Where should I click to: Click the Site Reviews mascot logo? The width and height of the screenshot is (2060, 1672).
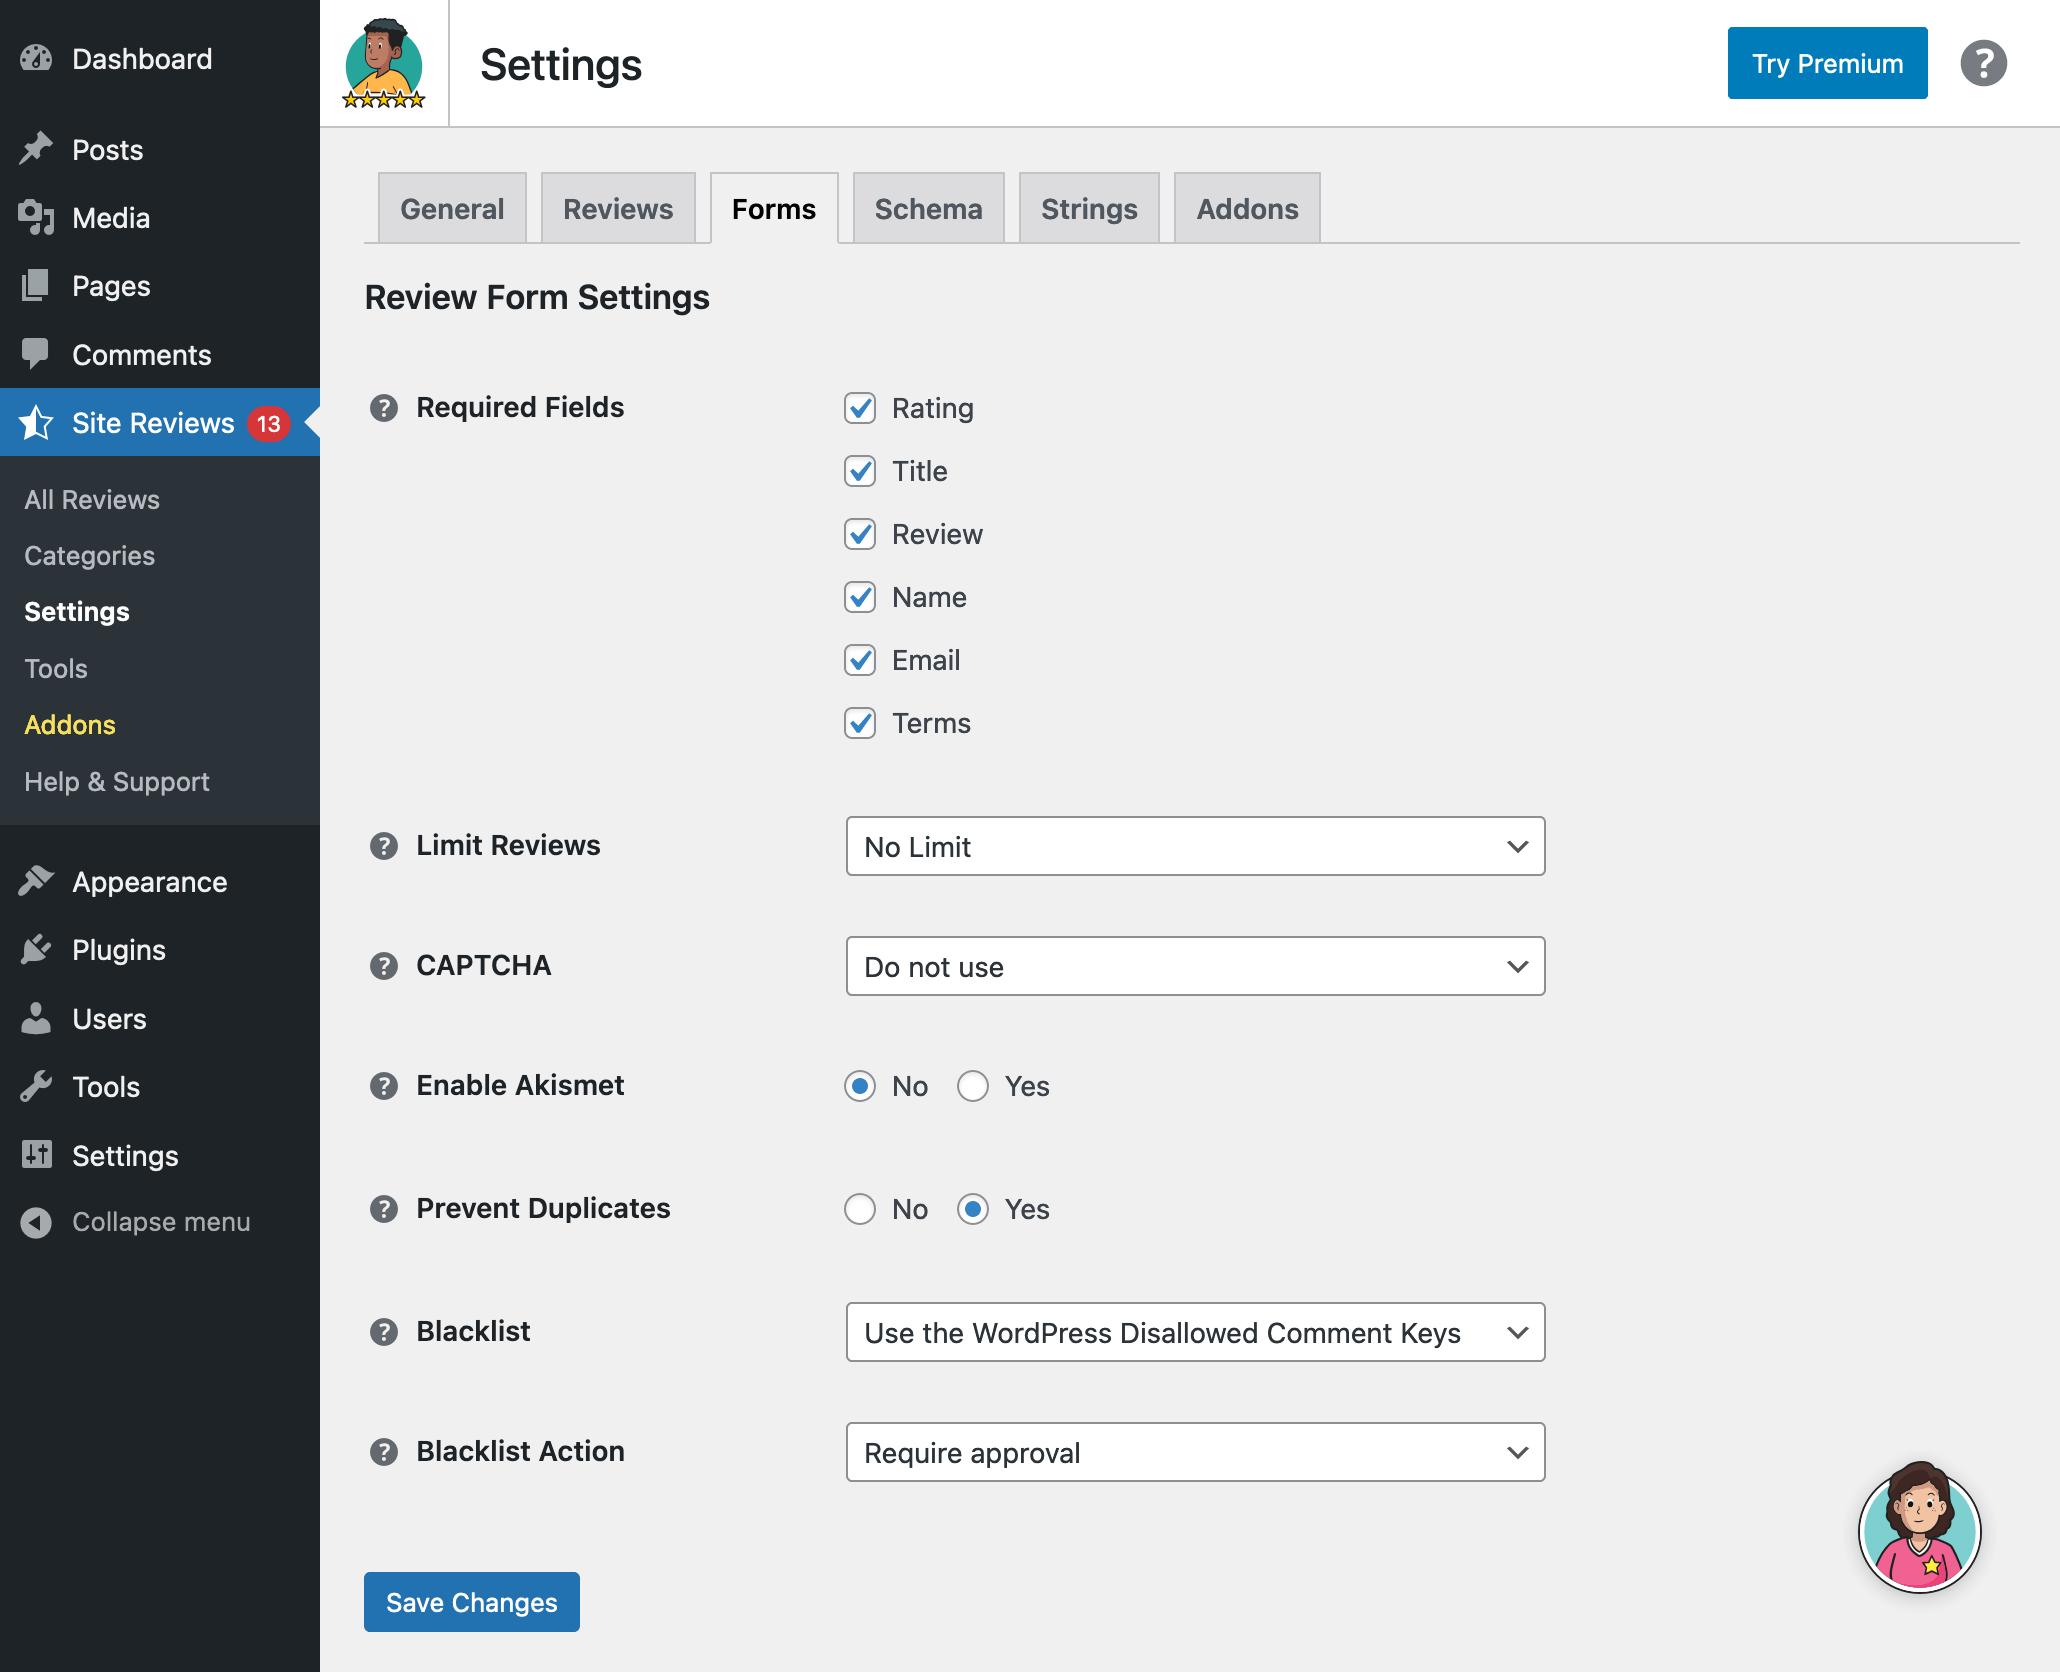click(x=384, y=63)
